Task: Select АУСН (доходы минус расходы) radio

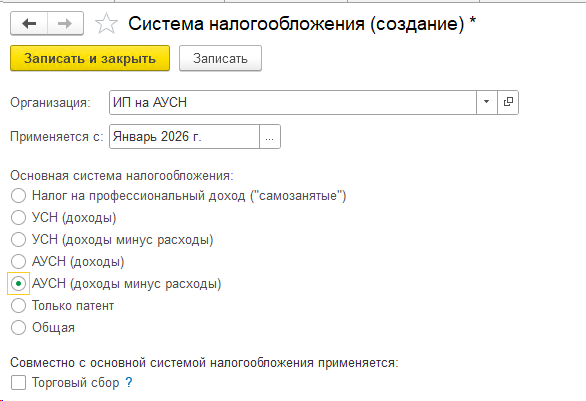Action: point(18,284)
